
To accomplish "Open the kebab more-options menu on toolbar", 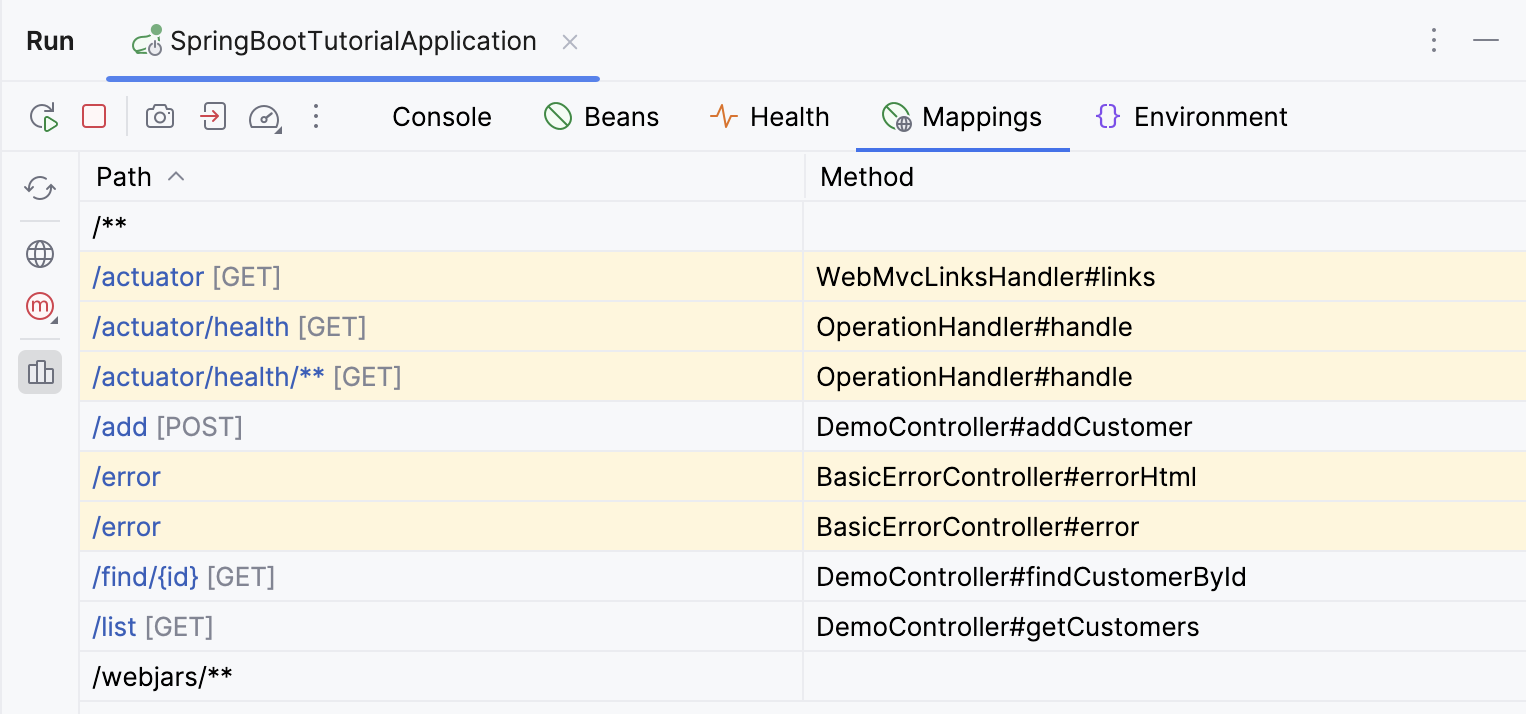I will coord(316,116).
